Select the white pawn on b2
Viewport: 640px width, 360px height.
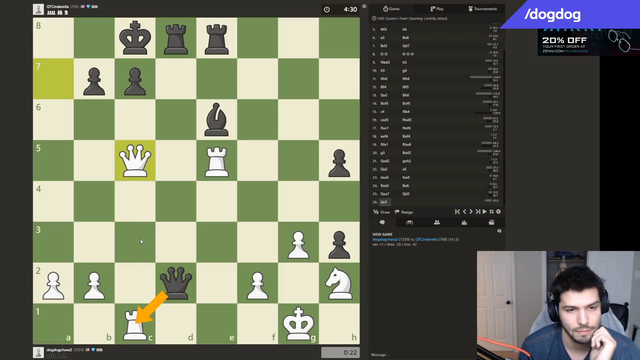(94, 283)
